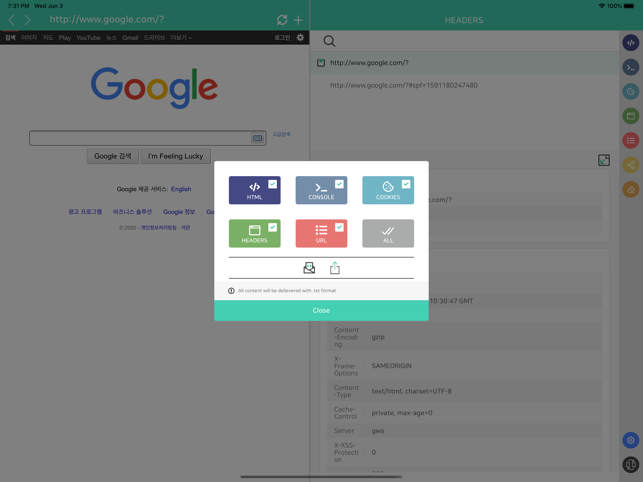Image resolution: width=643 pixels, height=482 pixels.
Task: Open HTML source panel in sidebar
Action: [x=631, y=43]
